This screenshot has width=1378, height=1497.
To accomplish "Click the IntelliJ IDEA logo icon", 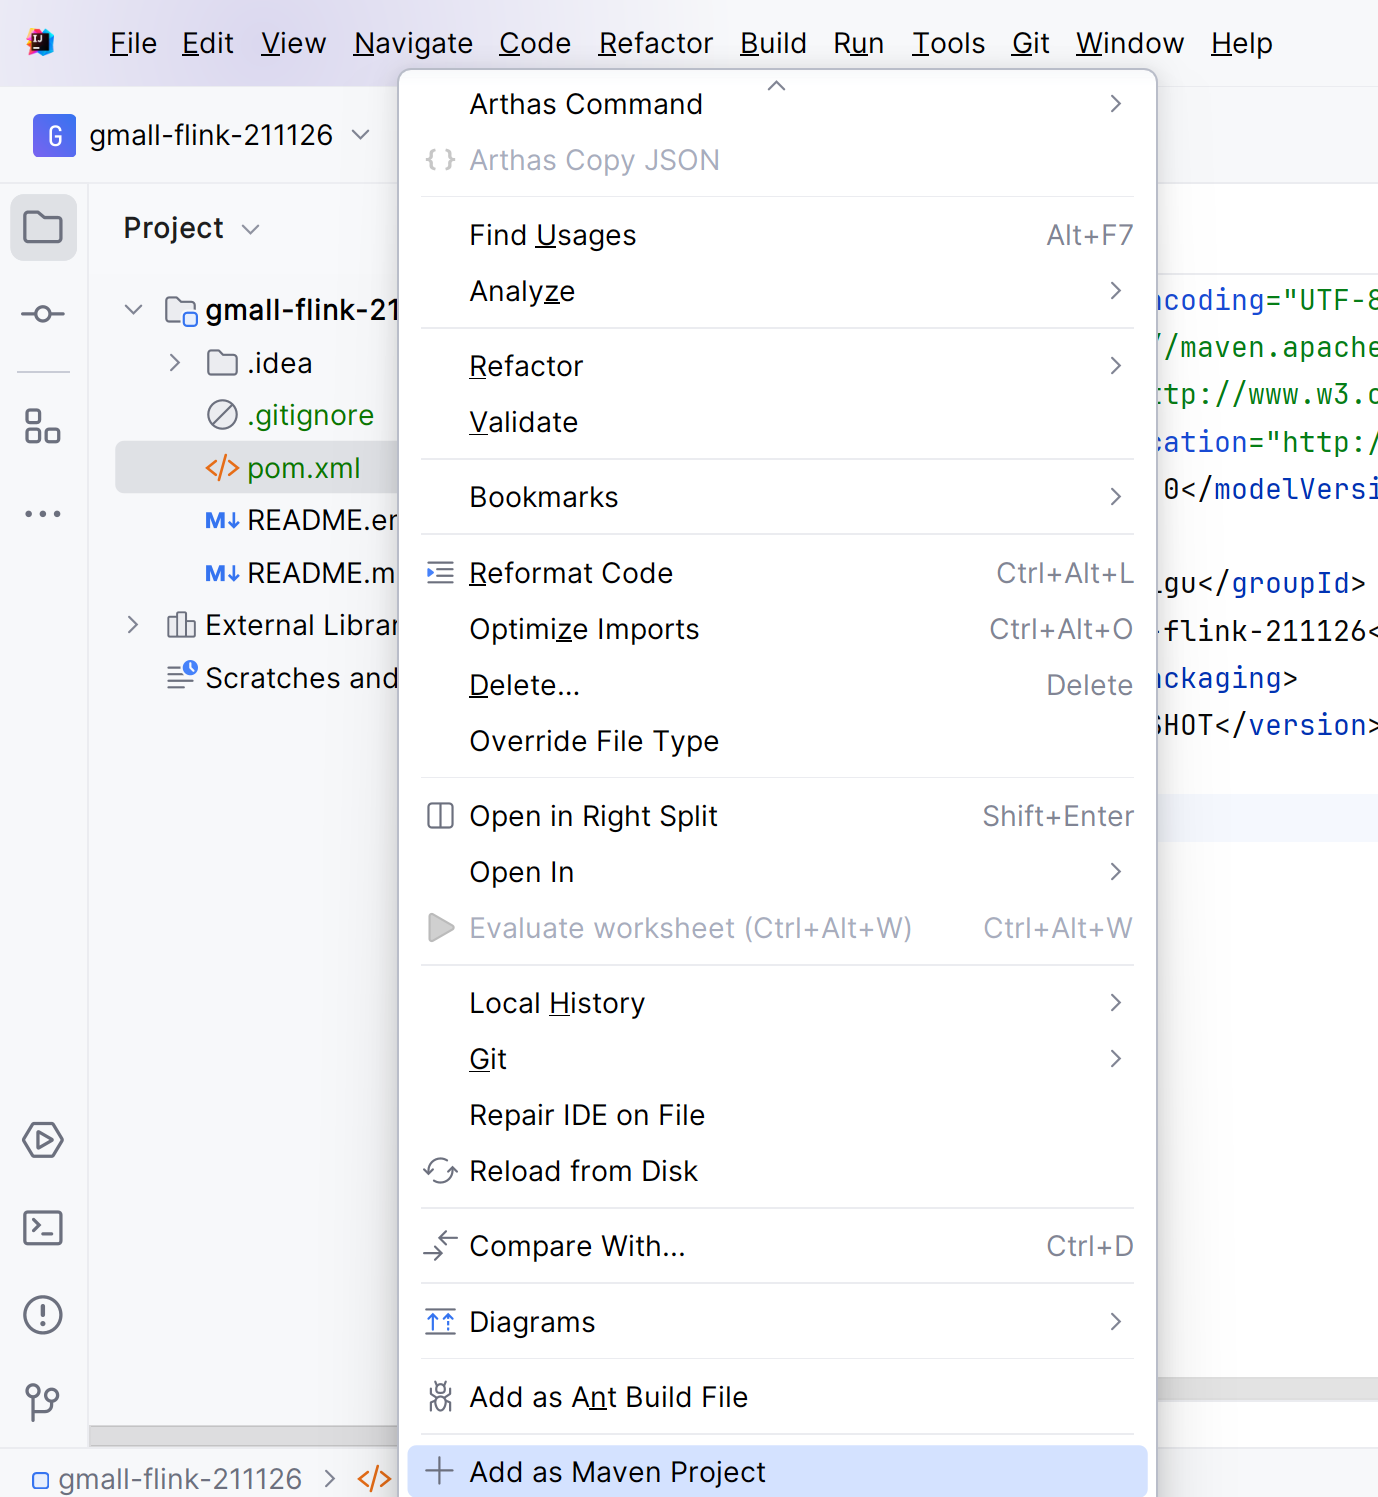I will [x=41, y=43].
